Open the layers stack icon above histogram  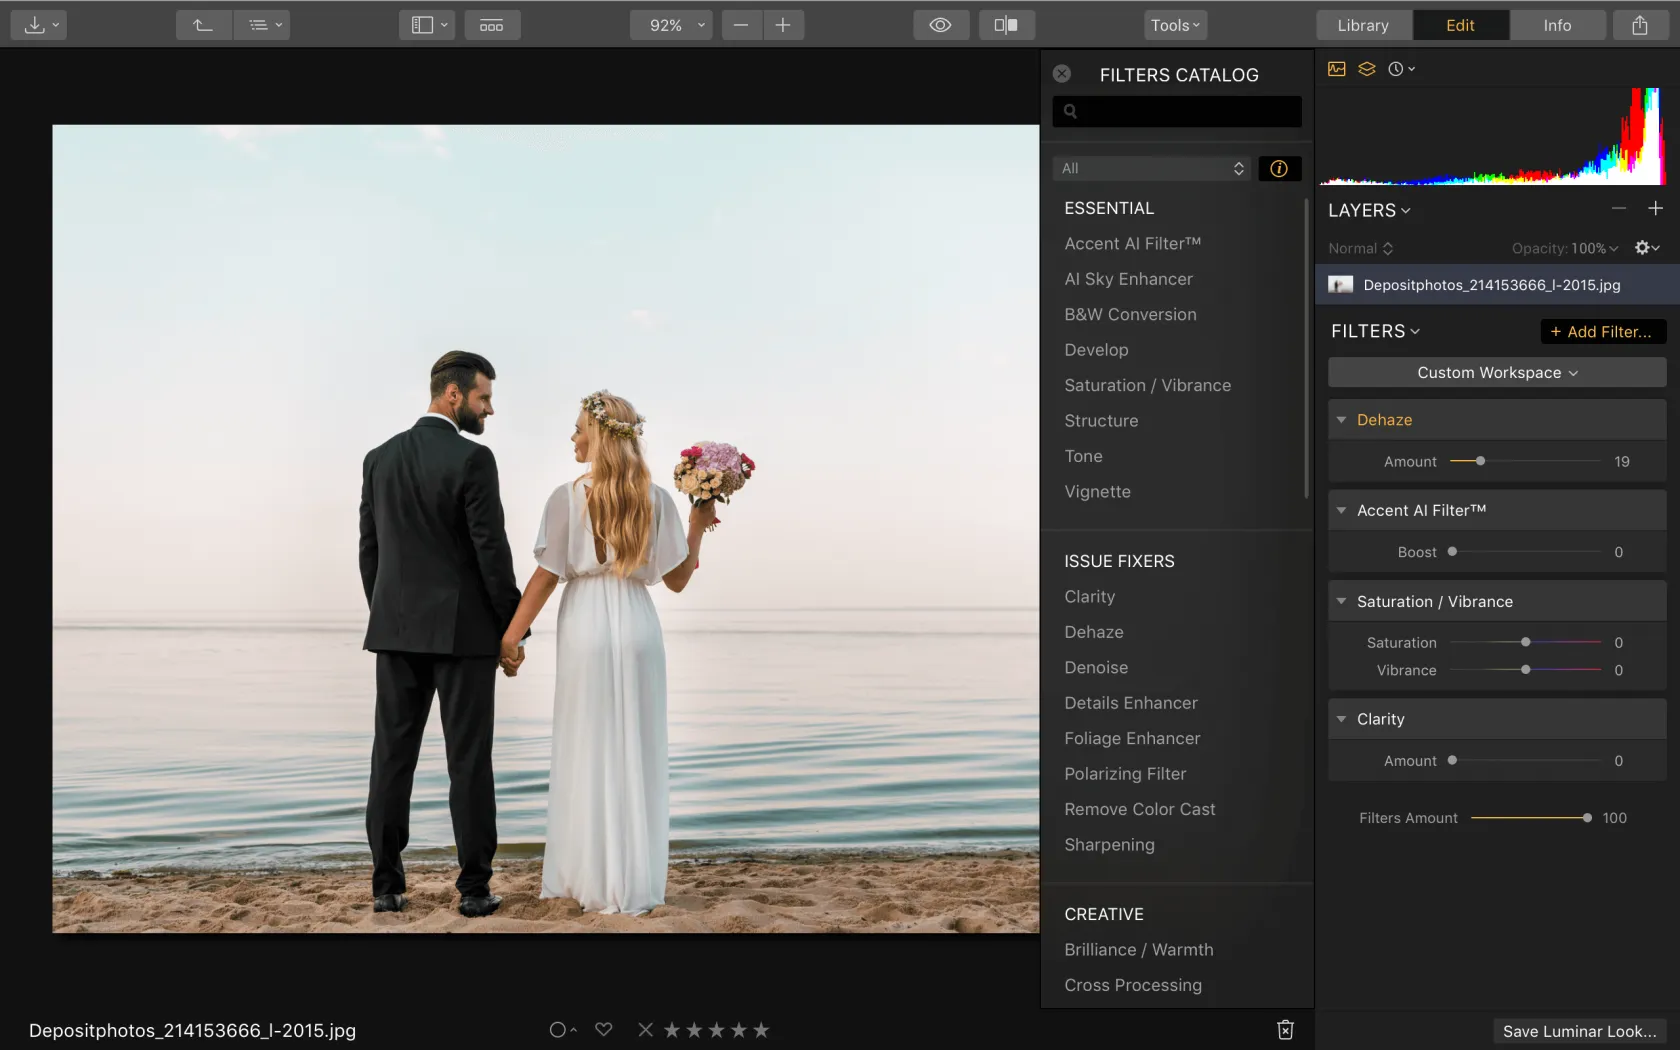(1367, 69)
